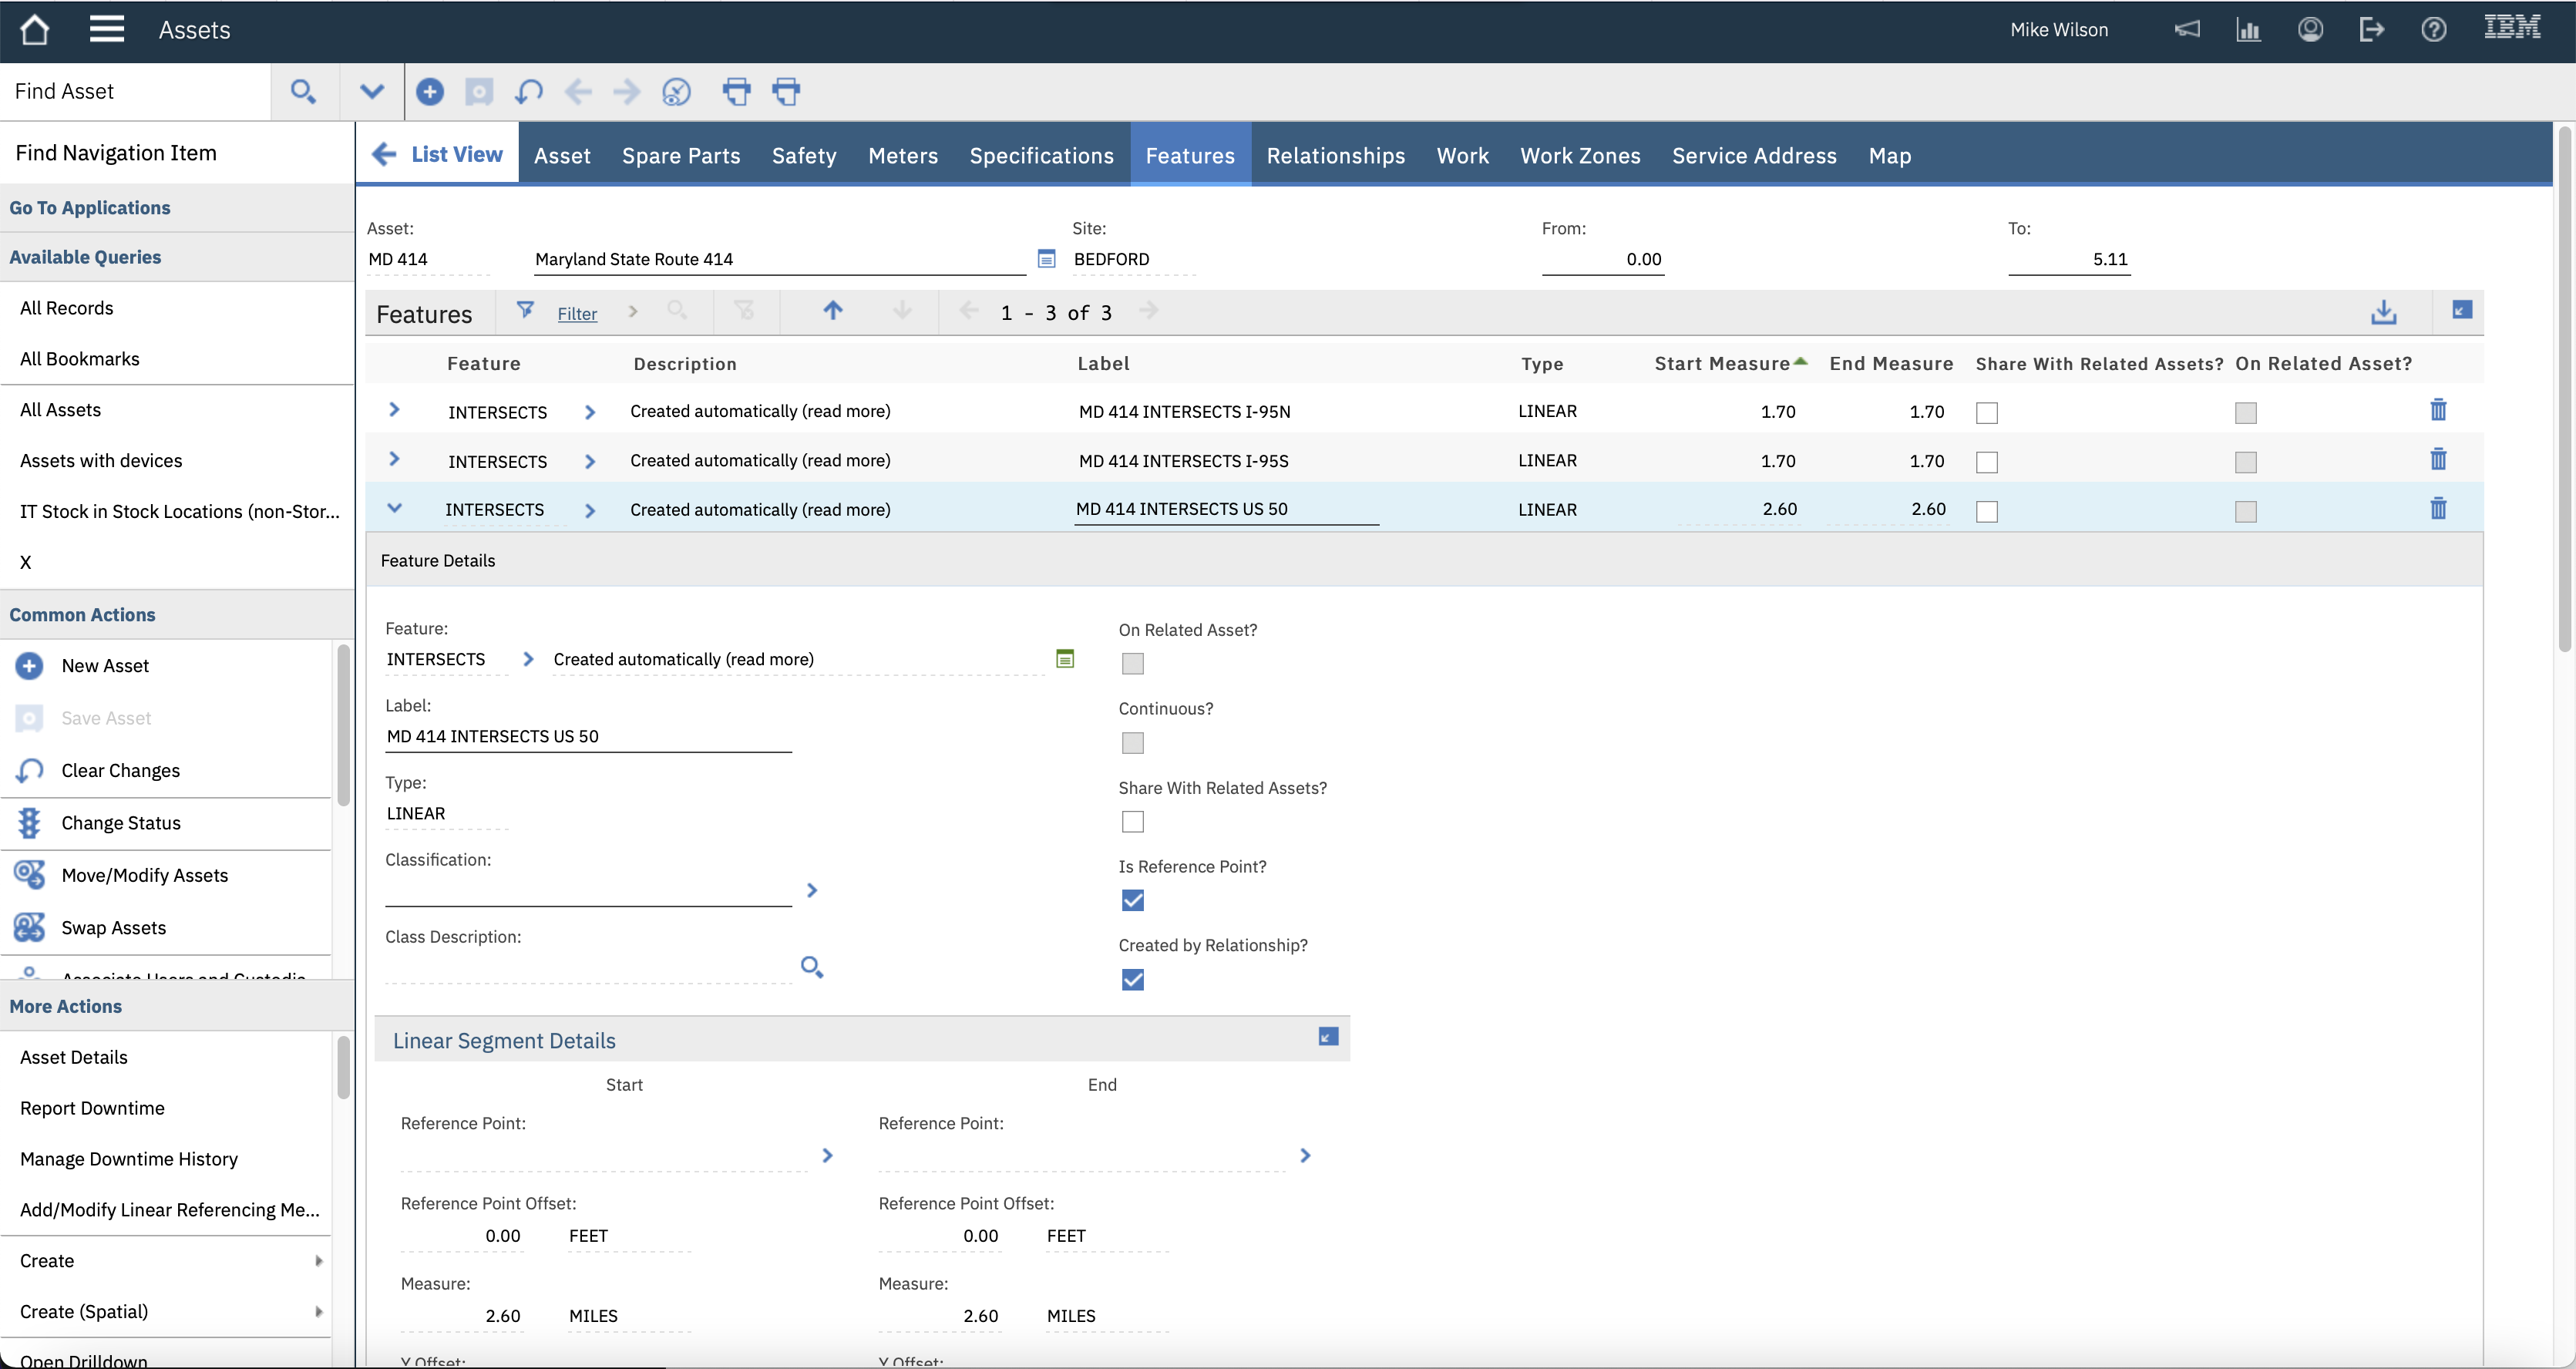Click the Features table filter funnel icon
Viewport: 2576px width, 1369px height.
(x=525, y=311)
